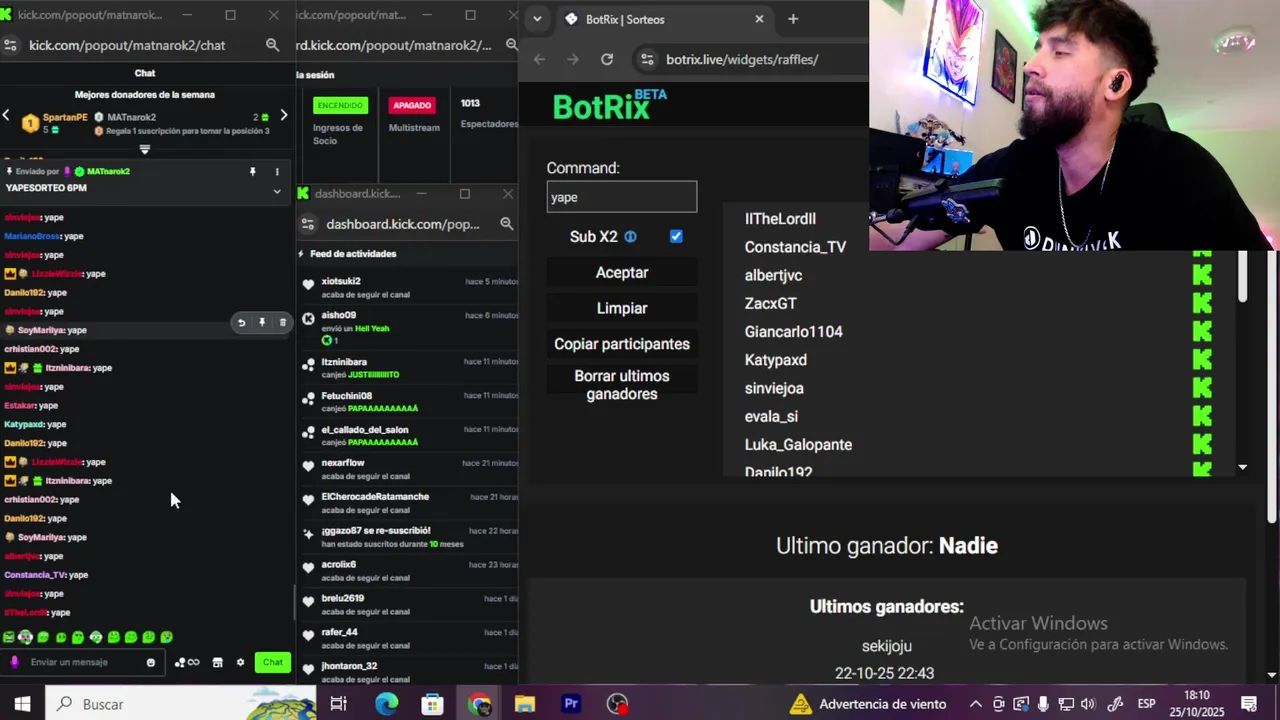Show hidden system tray icons
Image resolution: width=1280 pixels, height=720 pixels.
(x=976, y=704)
